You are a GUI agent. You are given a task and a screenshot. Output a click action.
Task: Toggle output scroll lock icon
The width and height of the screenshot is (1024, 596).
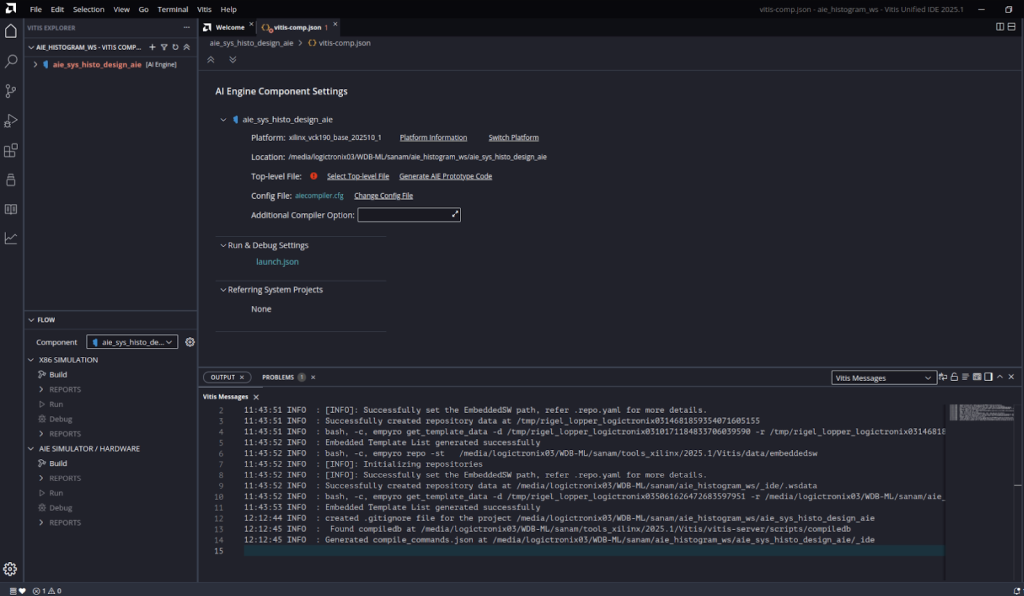click(x=954, y=377)
